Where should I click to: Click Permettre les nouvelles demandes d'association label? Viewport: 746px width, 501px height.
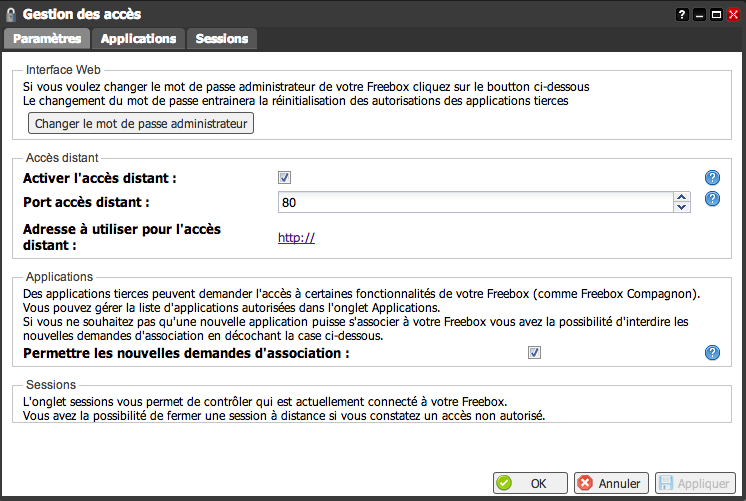(x=186, y=353)
